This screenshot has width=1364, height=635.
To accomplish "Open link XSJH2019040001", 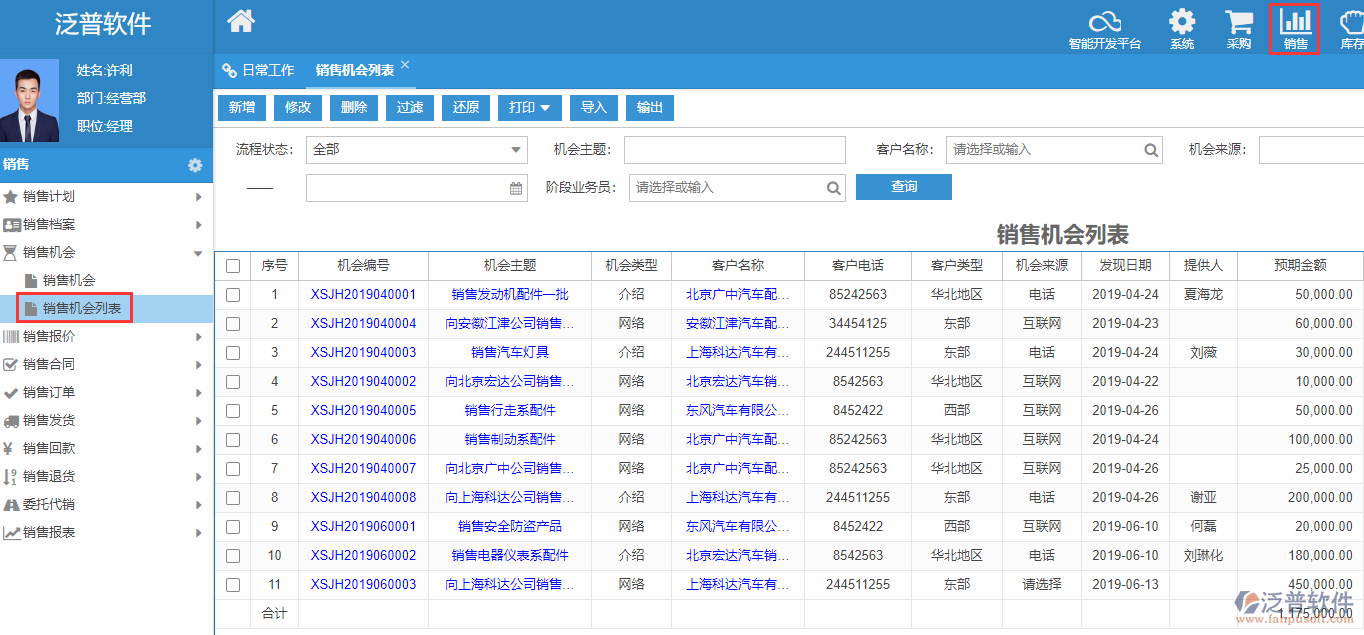I will coord(363,295).
